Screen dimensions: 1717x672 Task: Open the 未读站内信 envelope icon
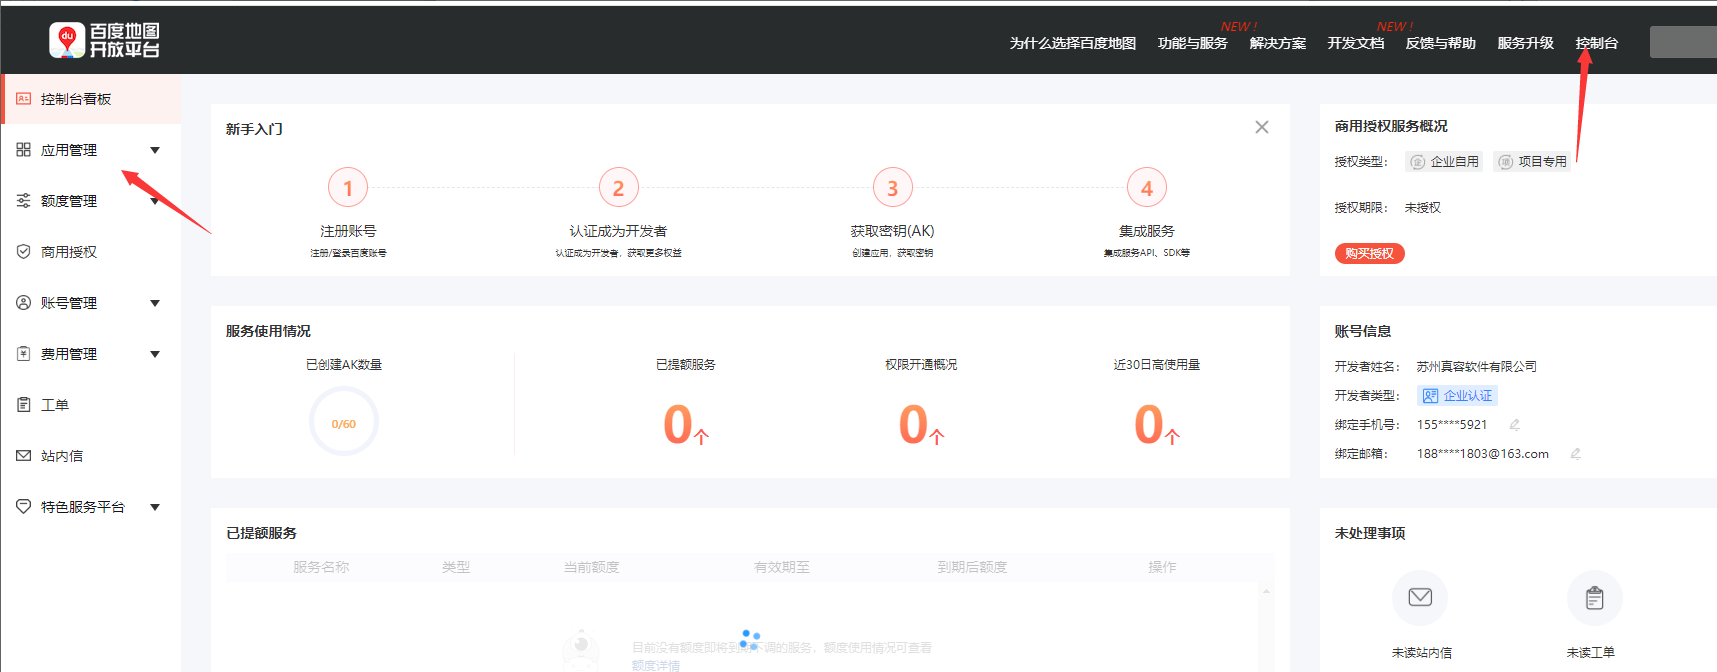(x=1419, y=598)
